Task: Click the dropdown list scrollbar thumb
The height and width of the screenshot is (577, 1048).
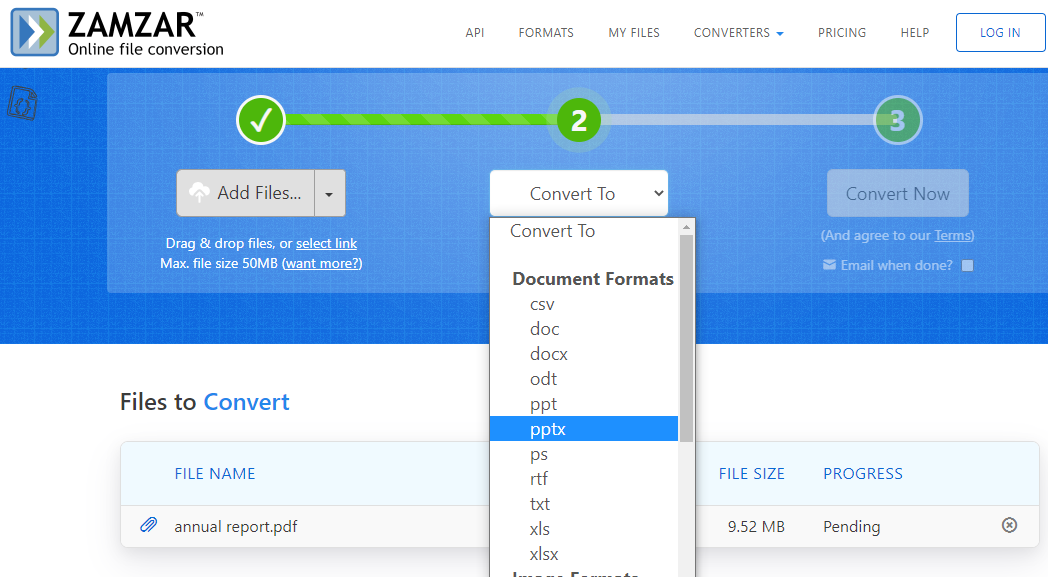Action: tap(686, 338)
